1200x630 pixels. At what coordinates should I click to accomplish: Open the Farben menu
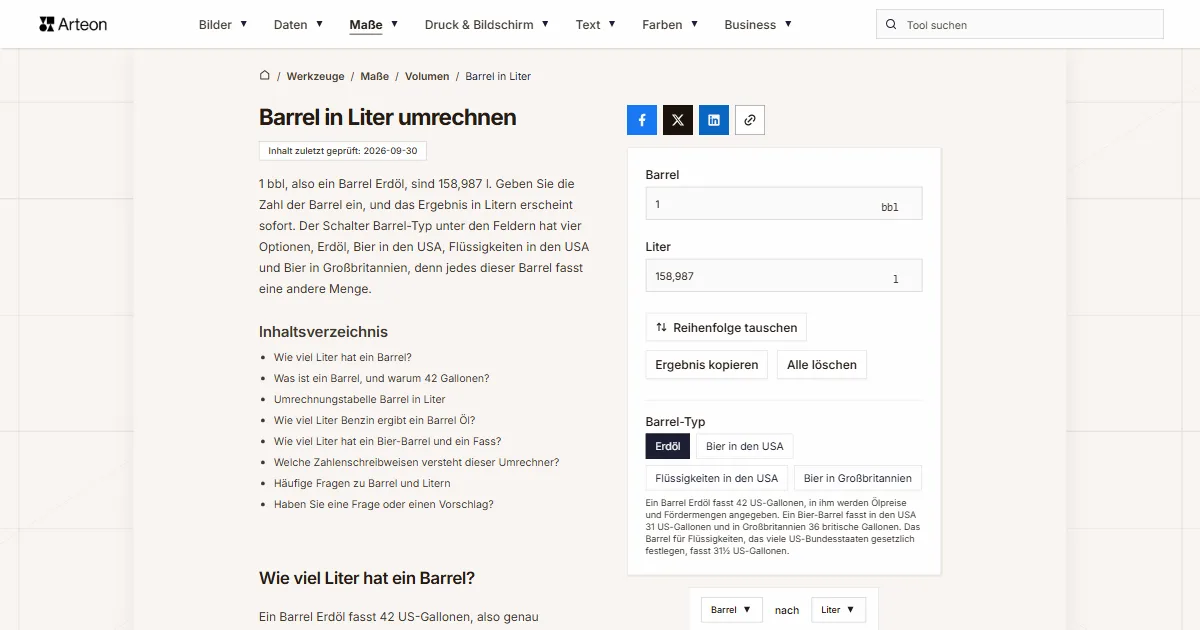coord(670,25)
